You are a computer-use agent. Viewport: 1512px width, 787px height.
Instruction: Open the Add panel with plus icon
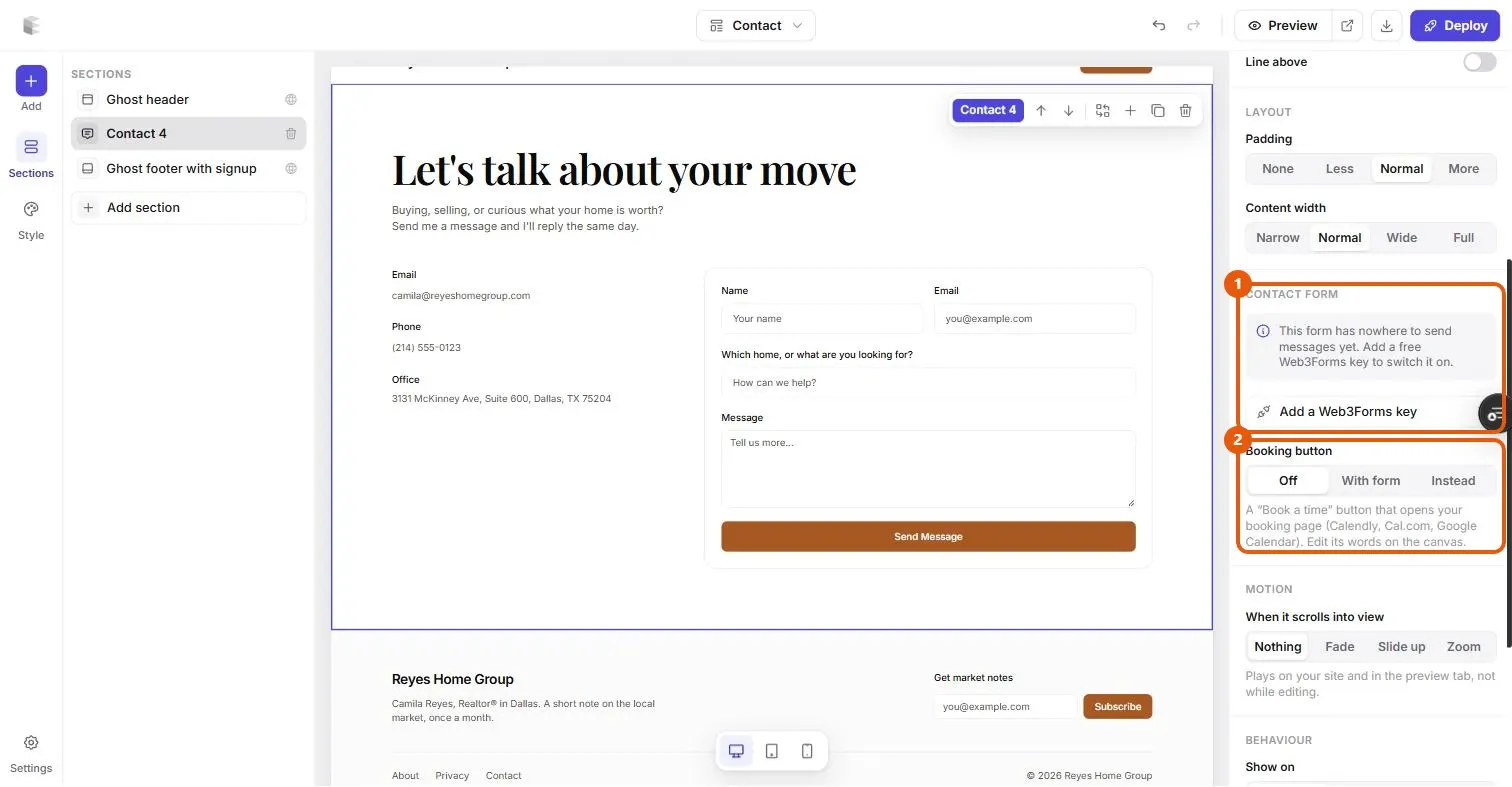pyautogui.click(x=31, y=80)
